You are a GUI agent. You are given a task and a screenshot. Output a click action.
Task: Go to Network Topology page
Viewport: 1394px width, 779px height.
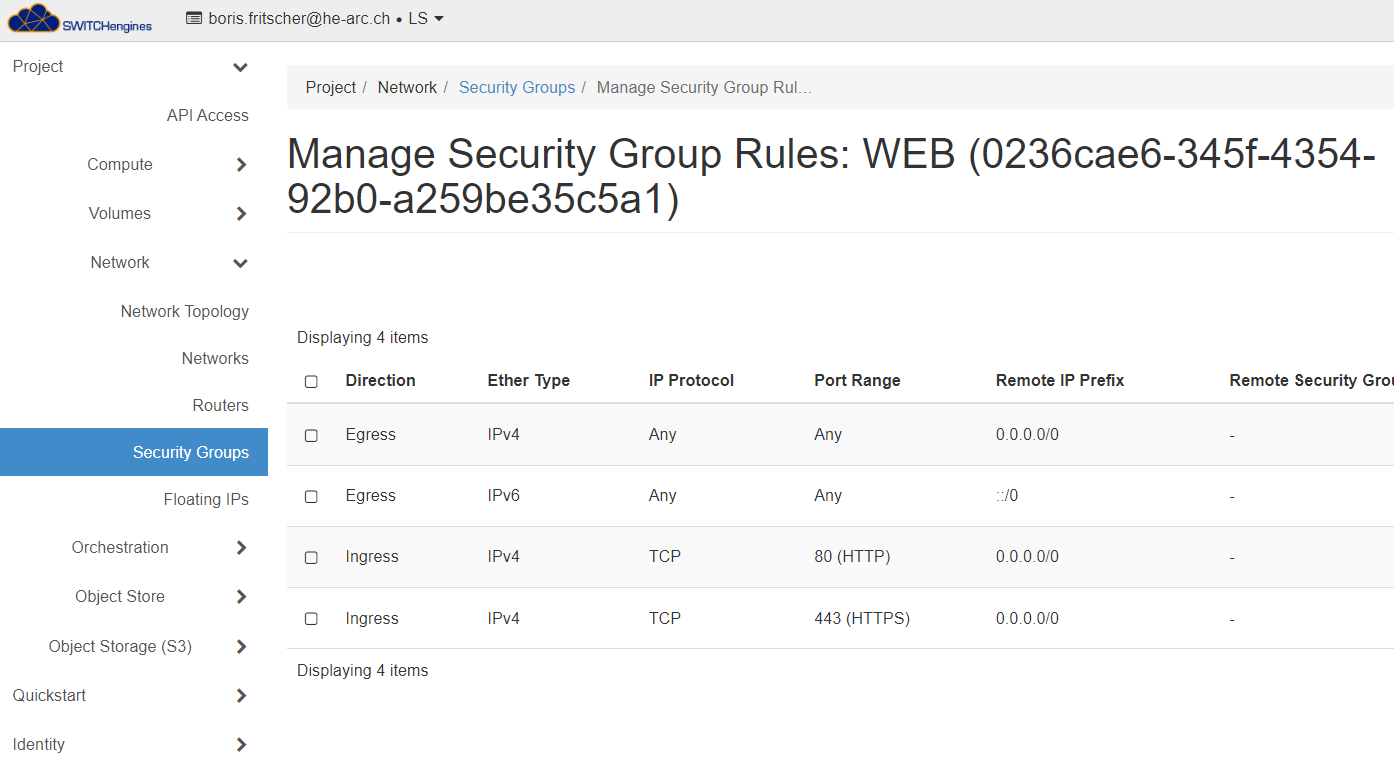click(184, 312)
